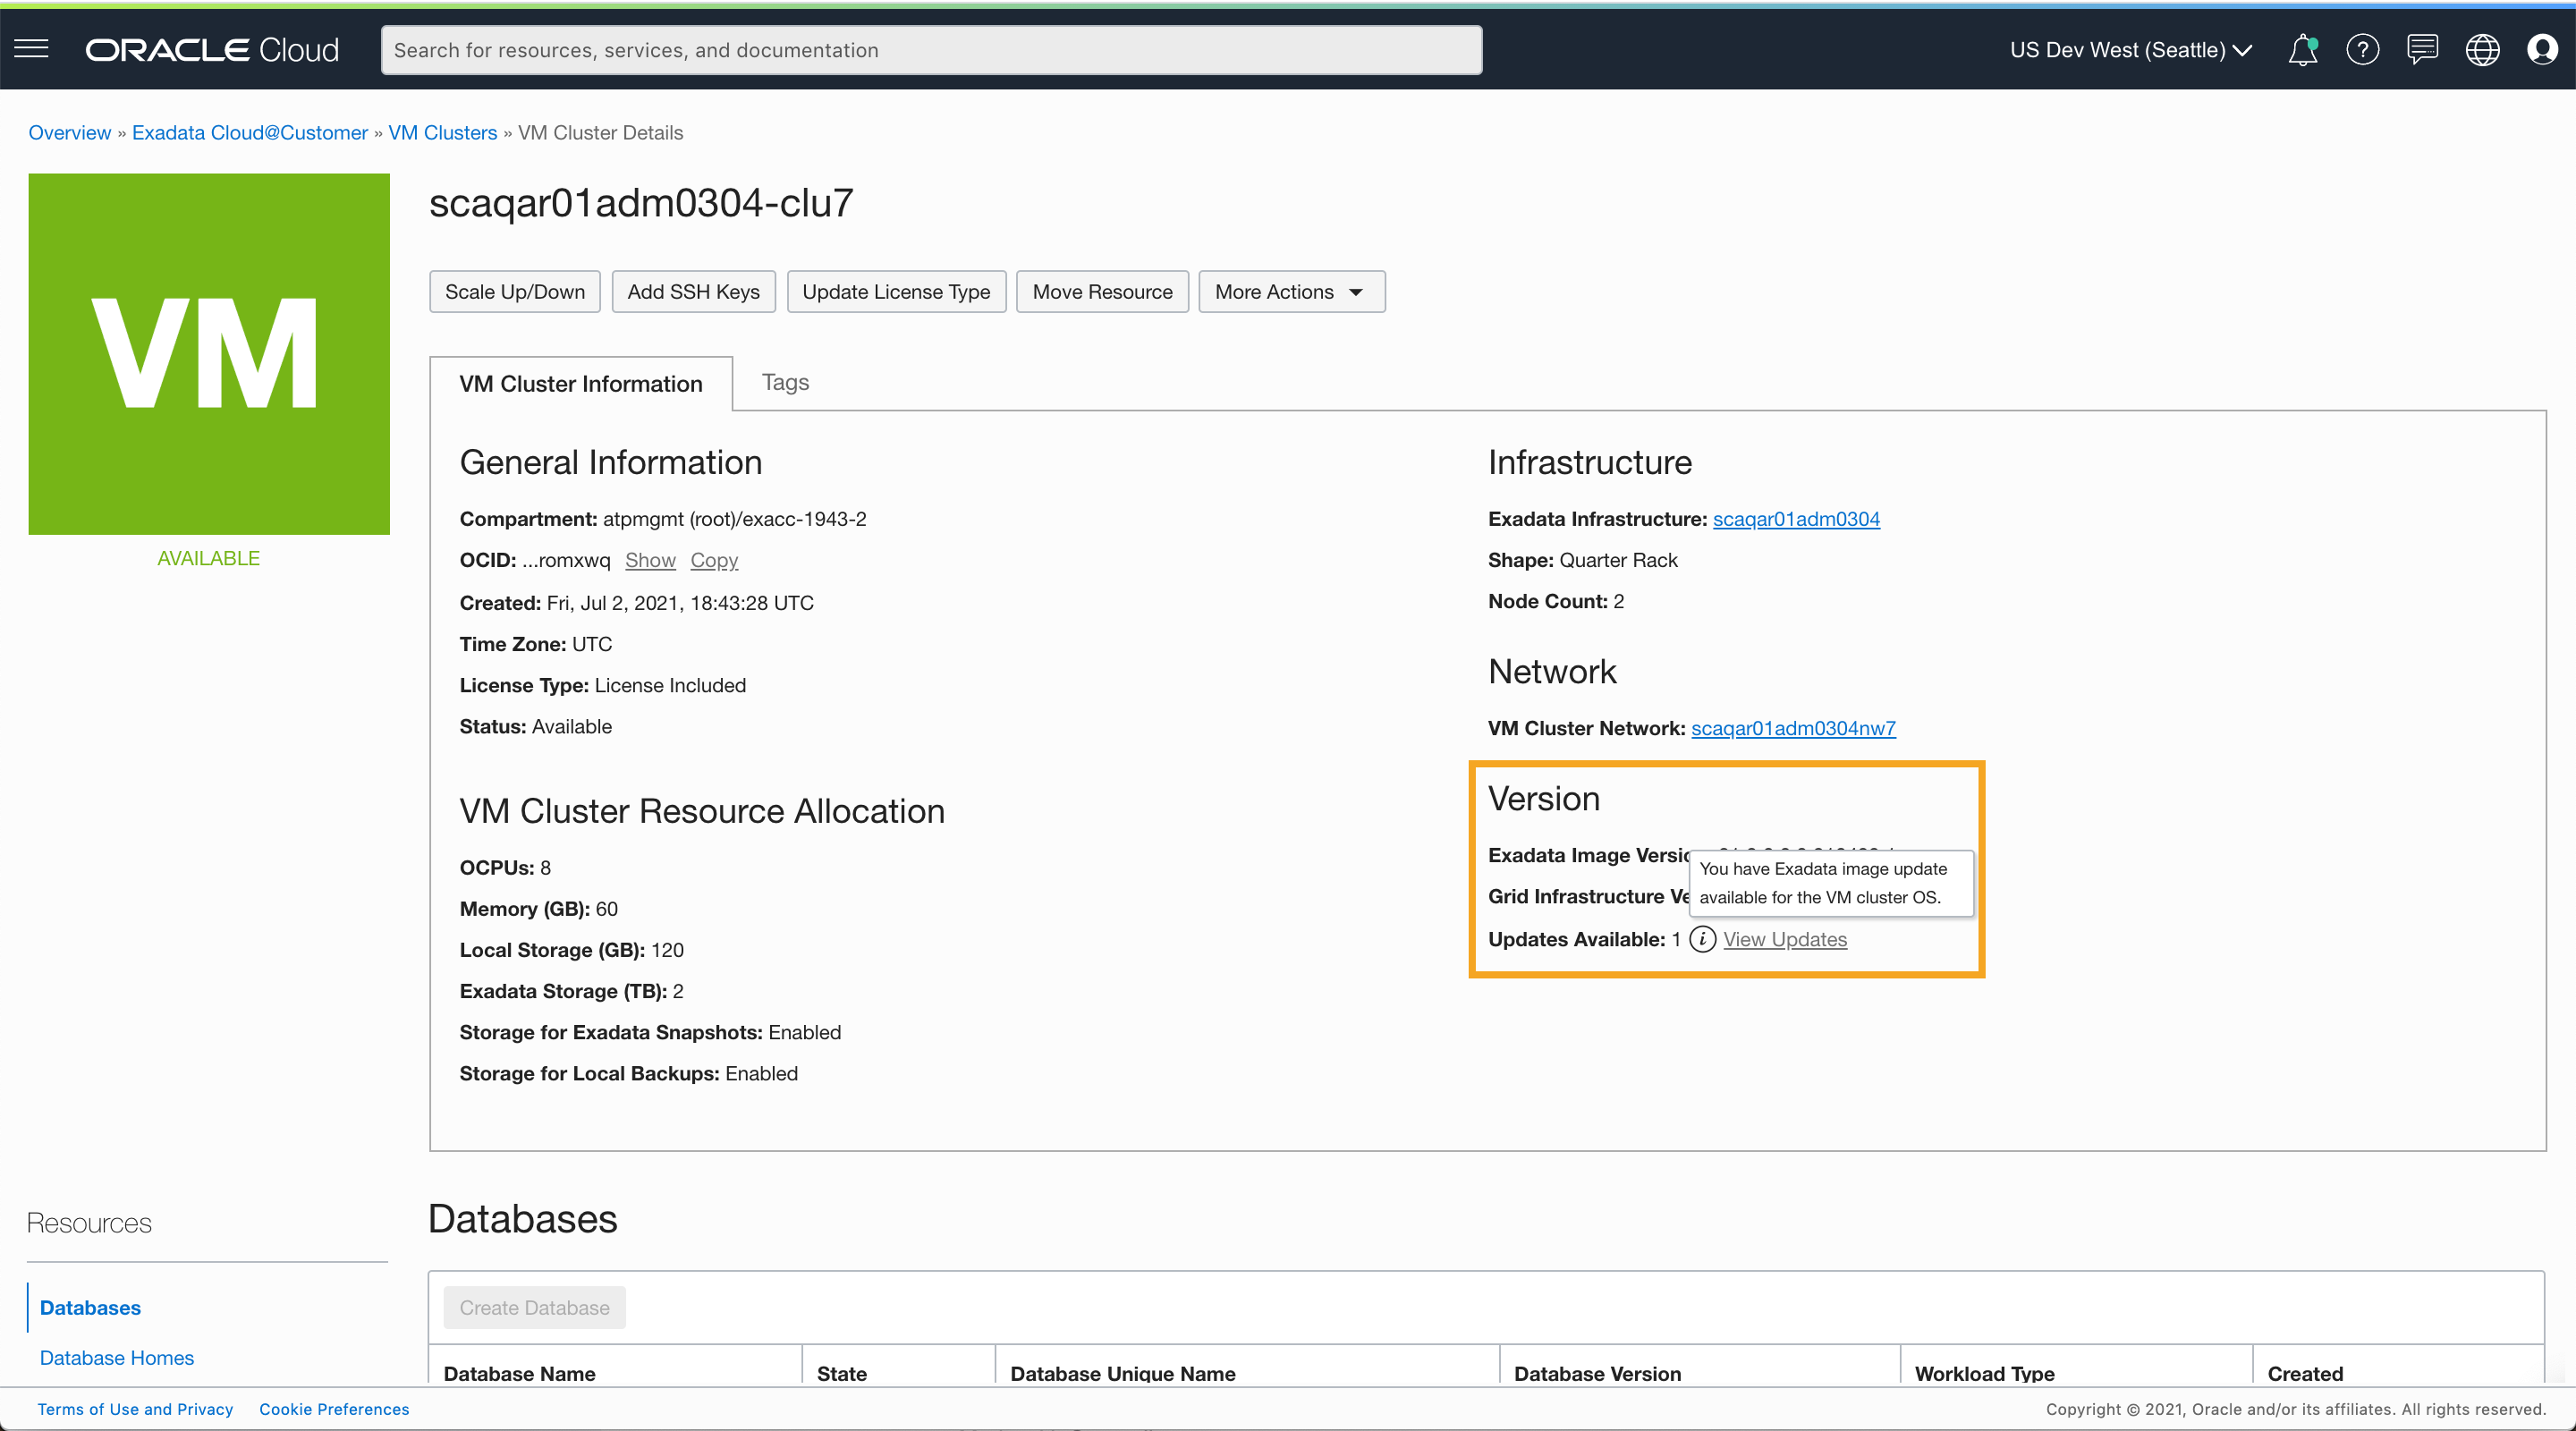Click Show to reveal the OCID
Viewport: 2576px width, 1431px height.
coord(650,560)
